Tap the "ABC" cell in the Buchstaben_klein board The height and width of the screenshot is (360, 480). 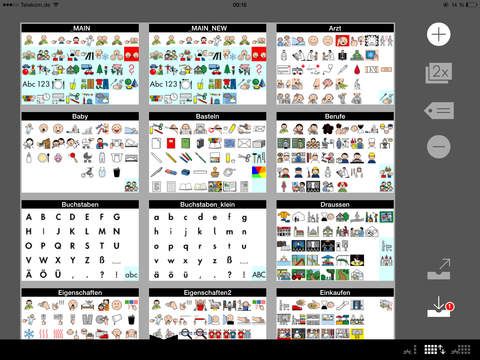[x=259, y=274]
